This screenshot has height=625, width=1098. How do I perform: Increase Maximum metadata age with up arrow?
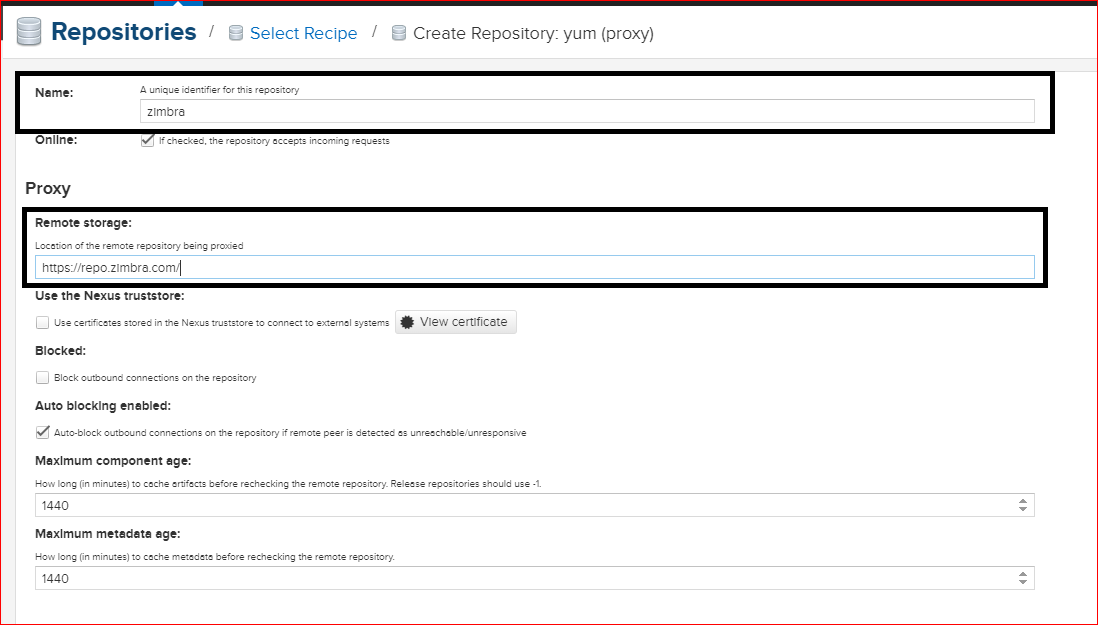tap(1022, 574)
